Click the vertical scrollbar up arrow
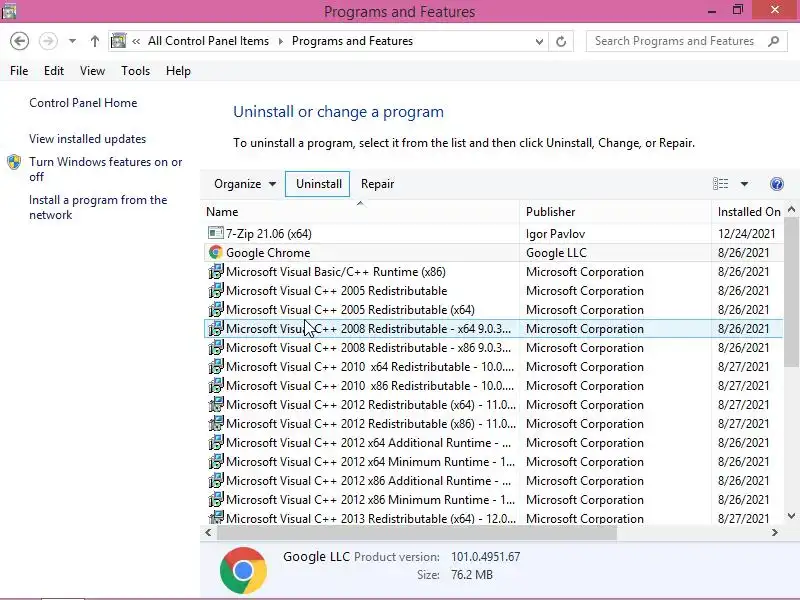 pyautogui.click(x=791, y=209)
